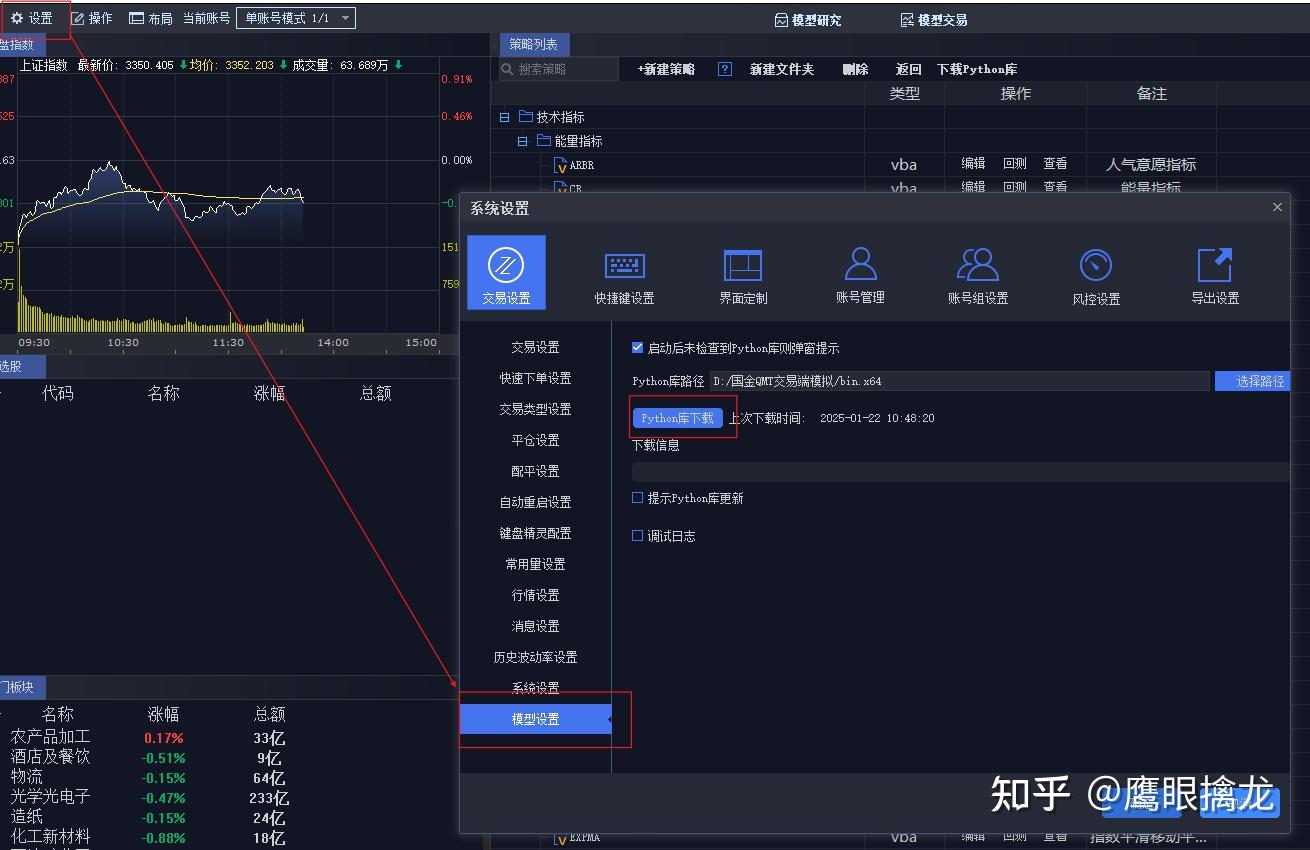This screenshot has width=1310, height=850.
Task: Uncheck the Python库弹窗提示 checkbox
Action: pos(637,348)
